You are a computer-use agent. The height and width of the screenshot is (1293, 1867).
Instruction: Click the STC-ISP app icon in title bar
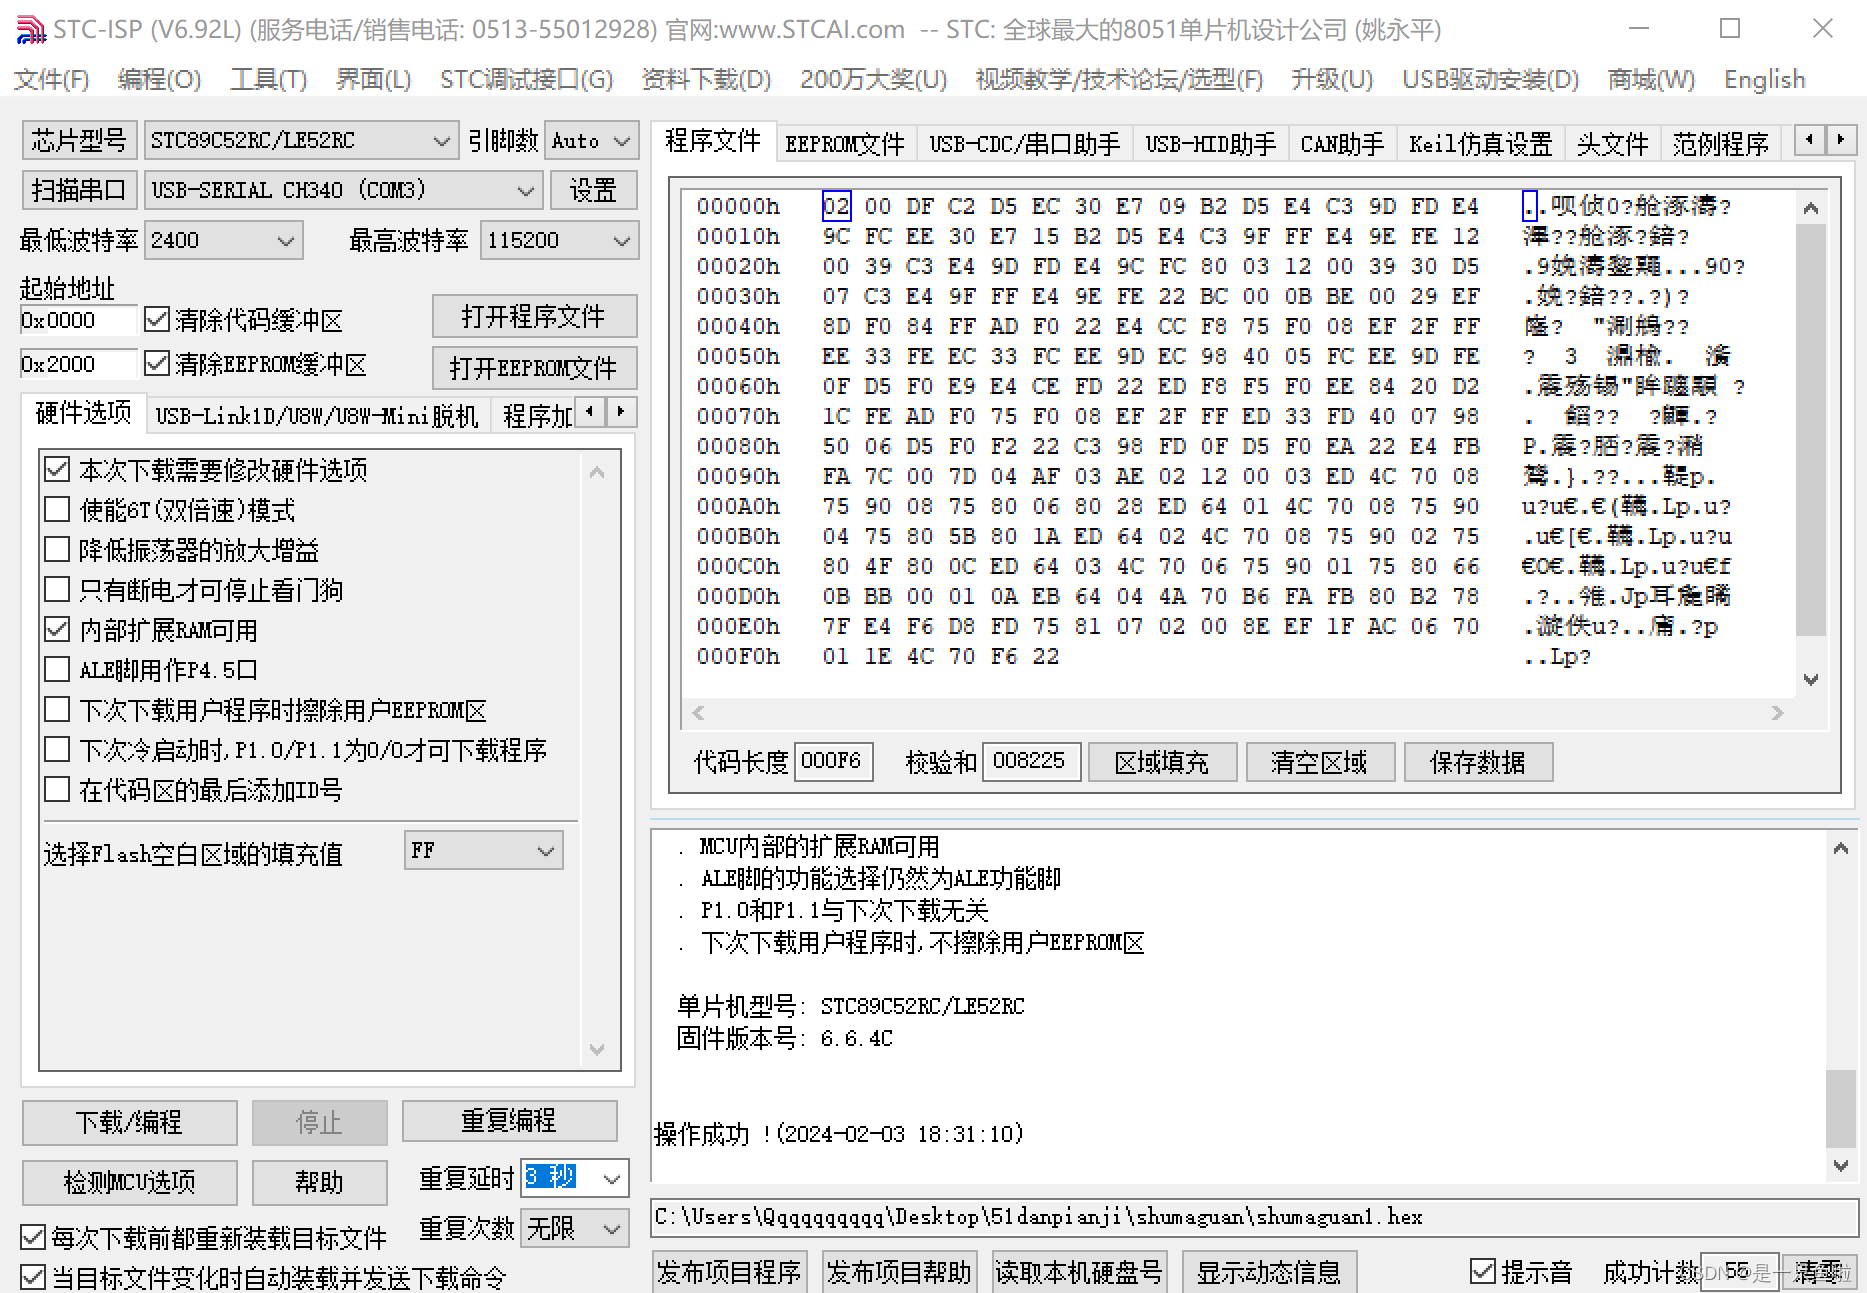coord(31,30)
